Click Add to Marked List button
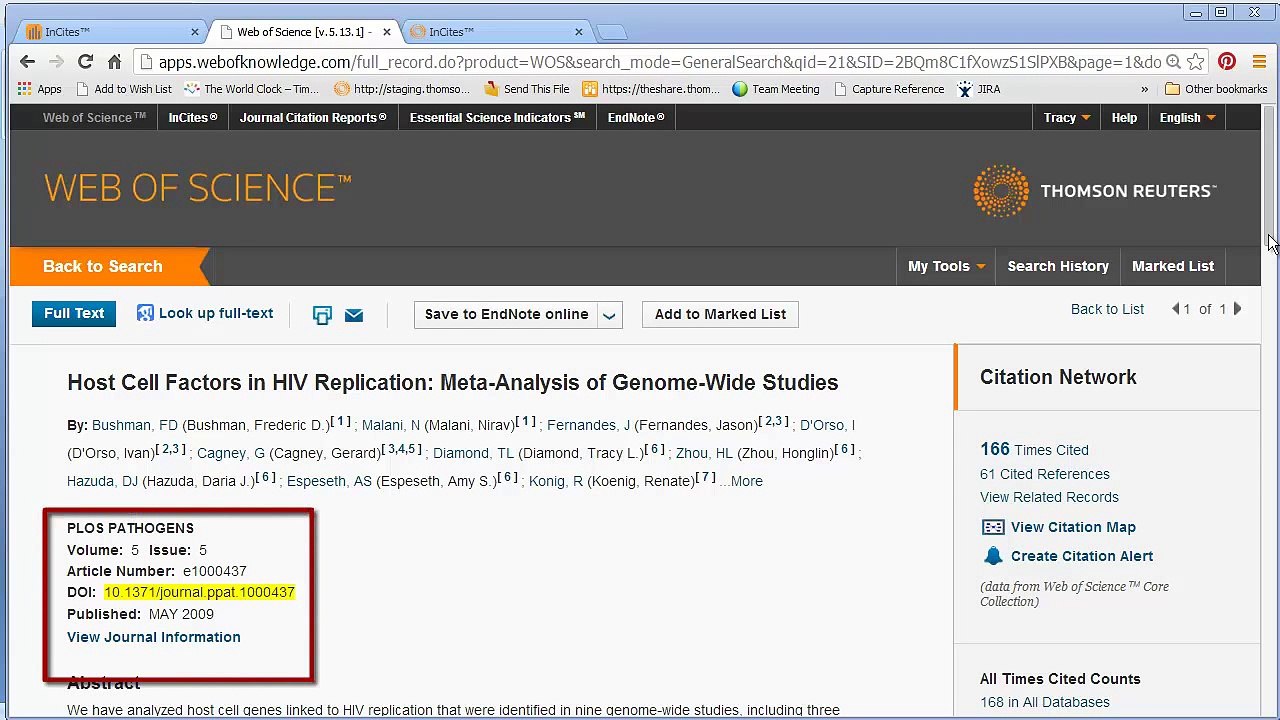Screen dimensions: 1280x720 [x=720, y=315]
